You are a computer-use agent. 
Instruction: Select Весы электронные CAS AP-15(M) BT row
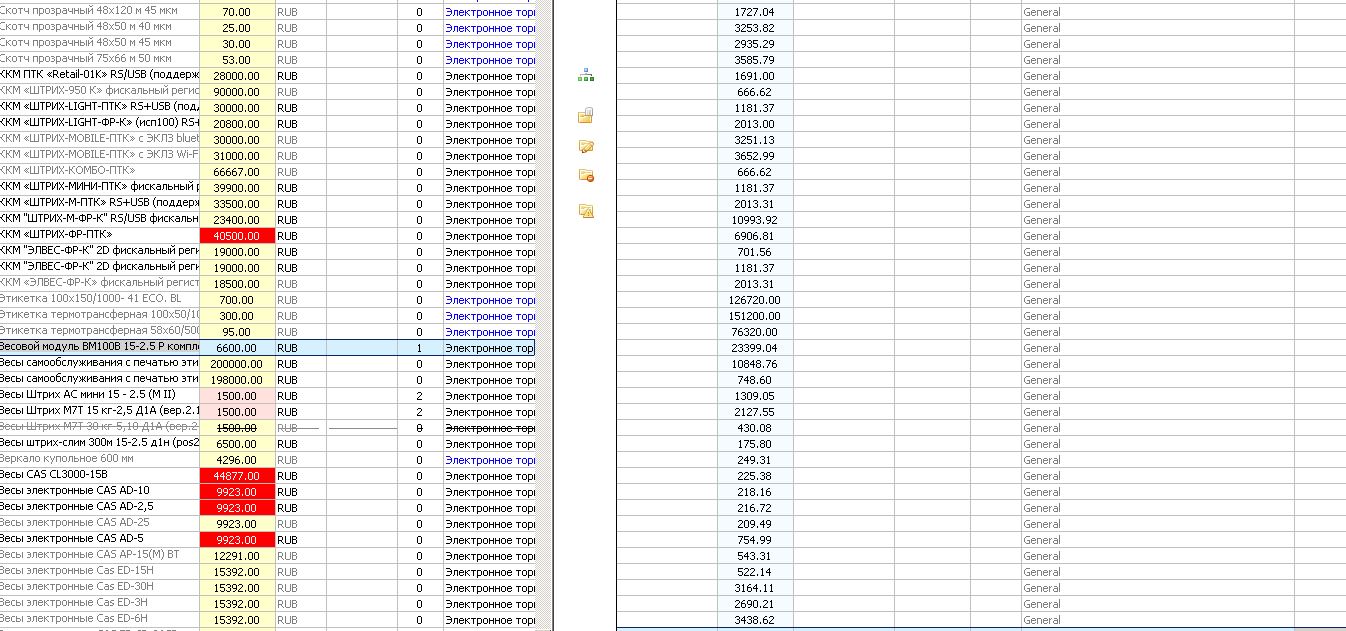pyautogui.click(x=268, y=556)
